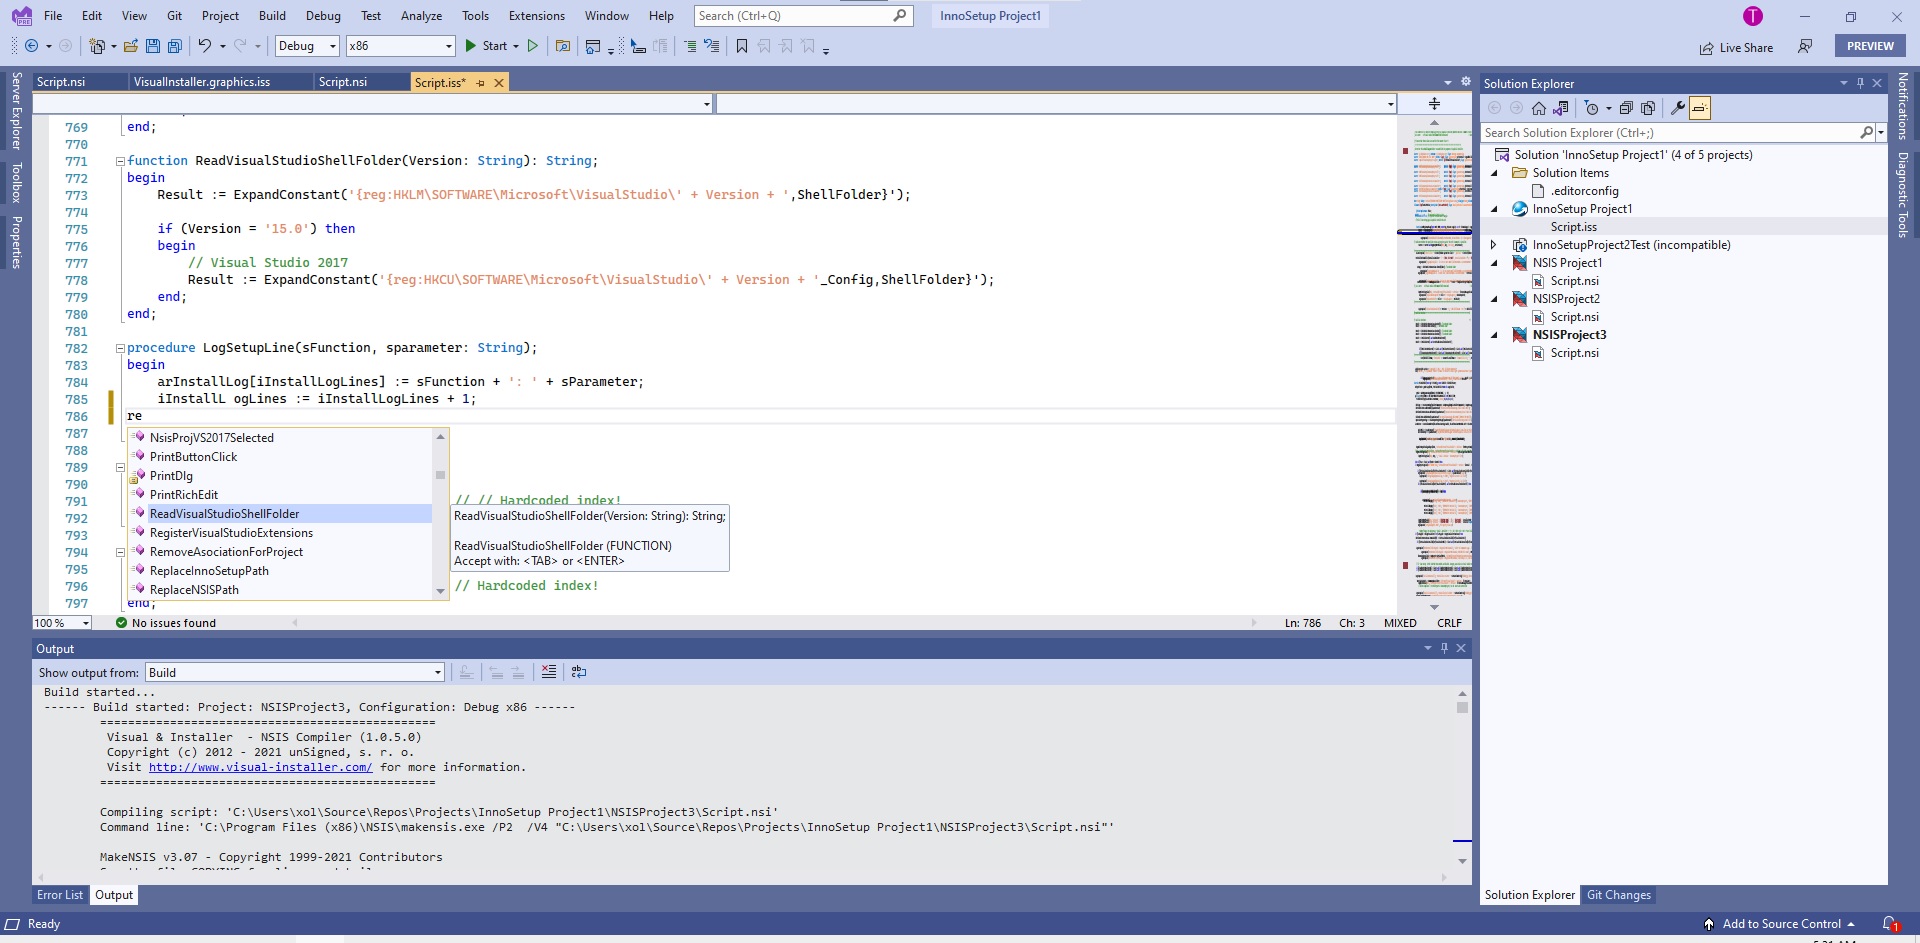The height and width of the screenshot is (943, 1920).
Task: Toggle Auto Hide pin on Solution Explorer
Action: (1860, 83)
